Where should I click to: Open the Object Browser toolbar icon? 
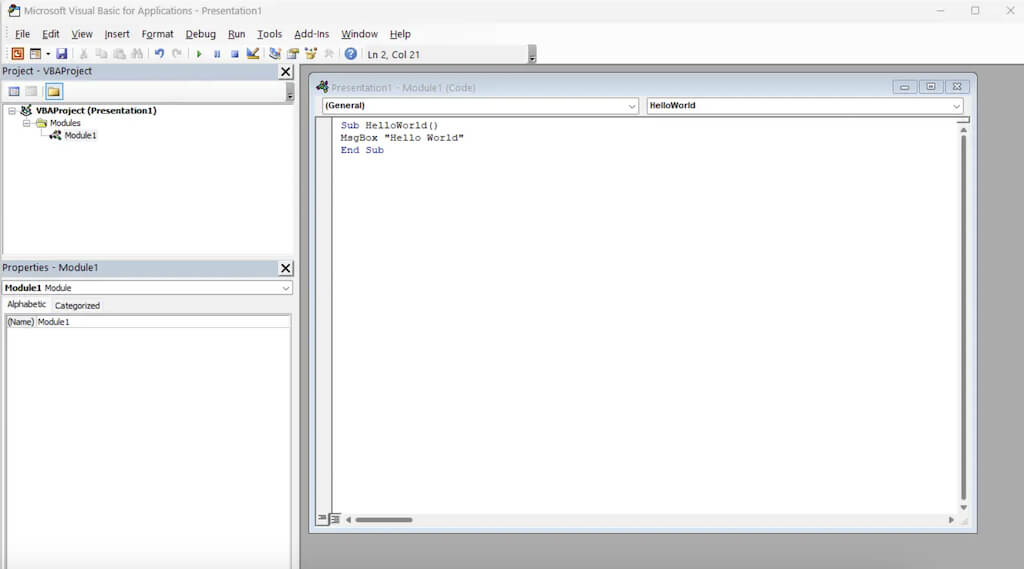tap(310, 54)
